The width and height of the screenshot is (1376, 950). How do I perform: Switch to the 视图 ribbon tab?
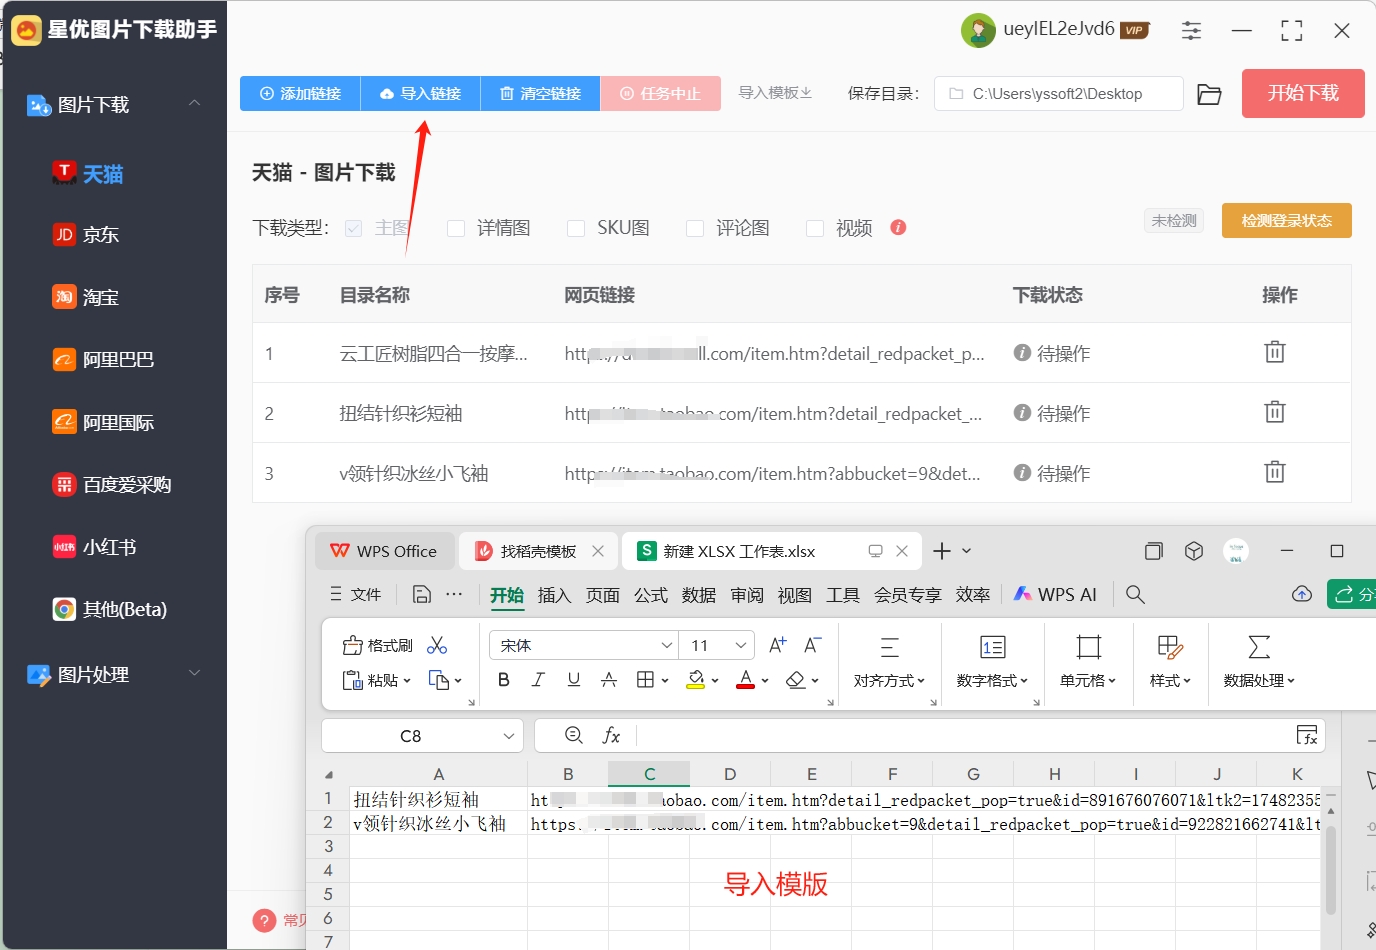pyautogui.click(x=794, y=595)
